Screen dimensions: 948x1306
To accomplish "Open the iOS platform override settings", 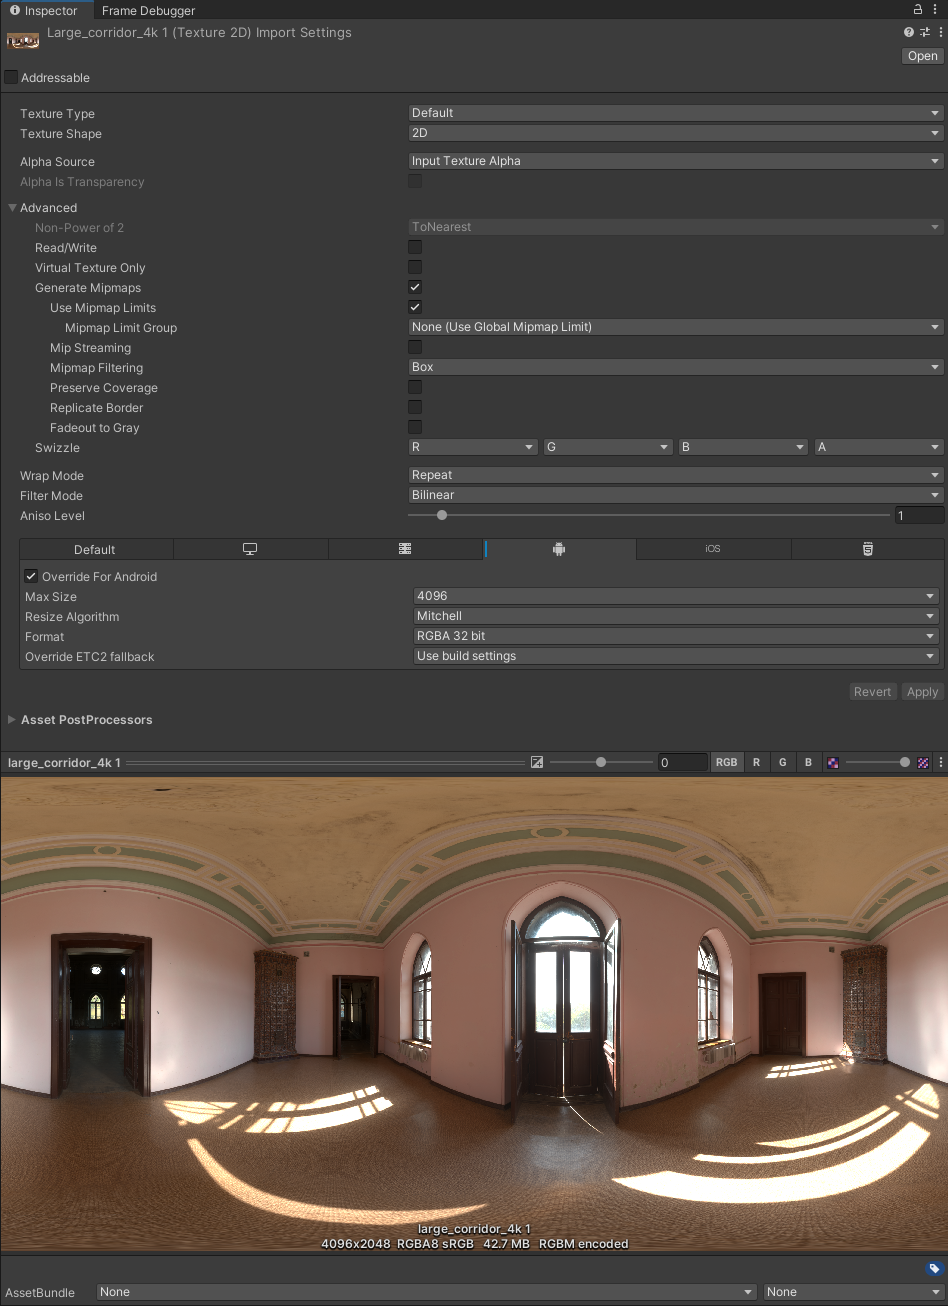I will tap(712, 549).
